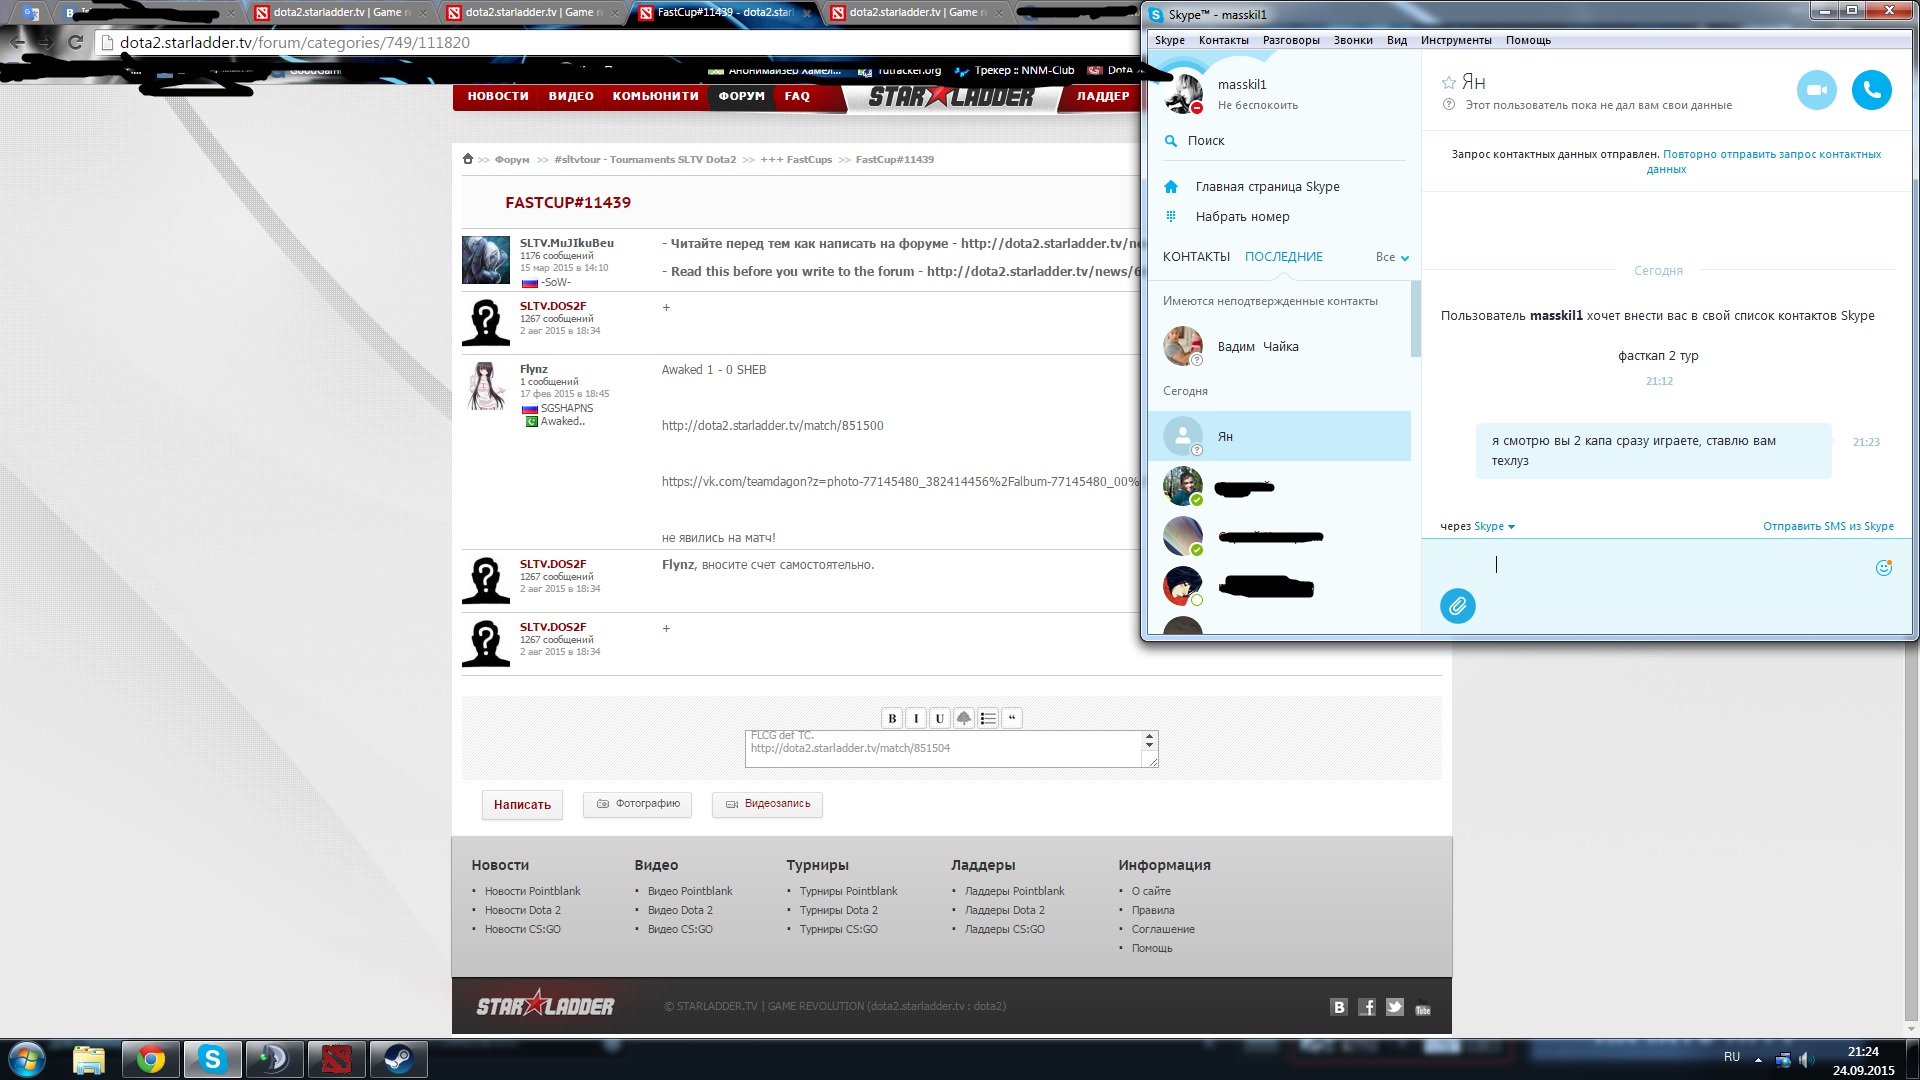This screenshot has height=1080, width=1920.
Task: Open Flynz user profile link
Action: (x=534, y=369)
